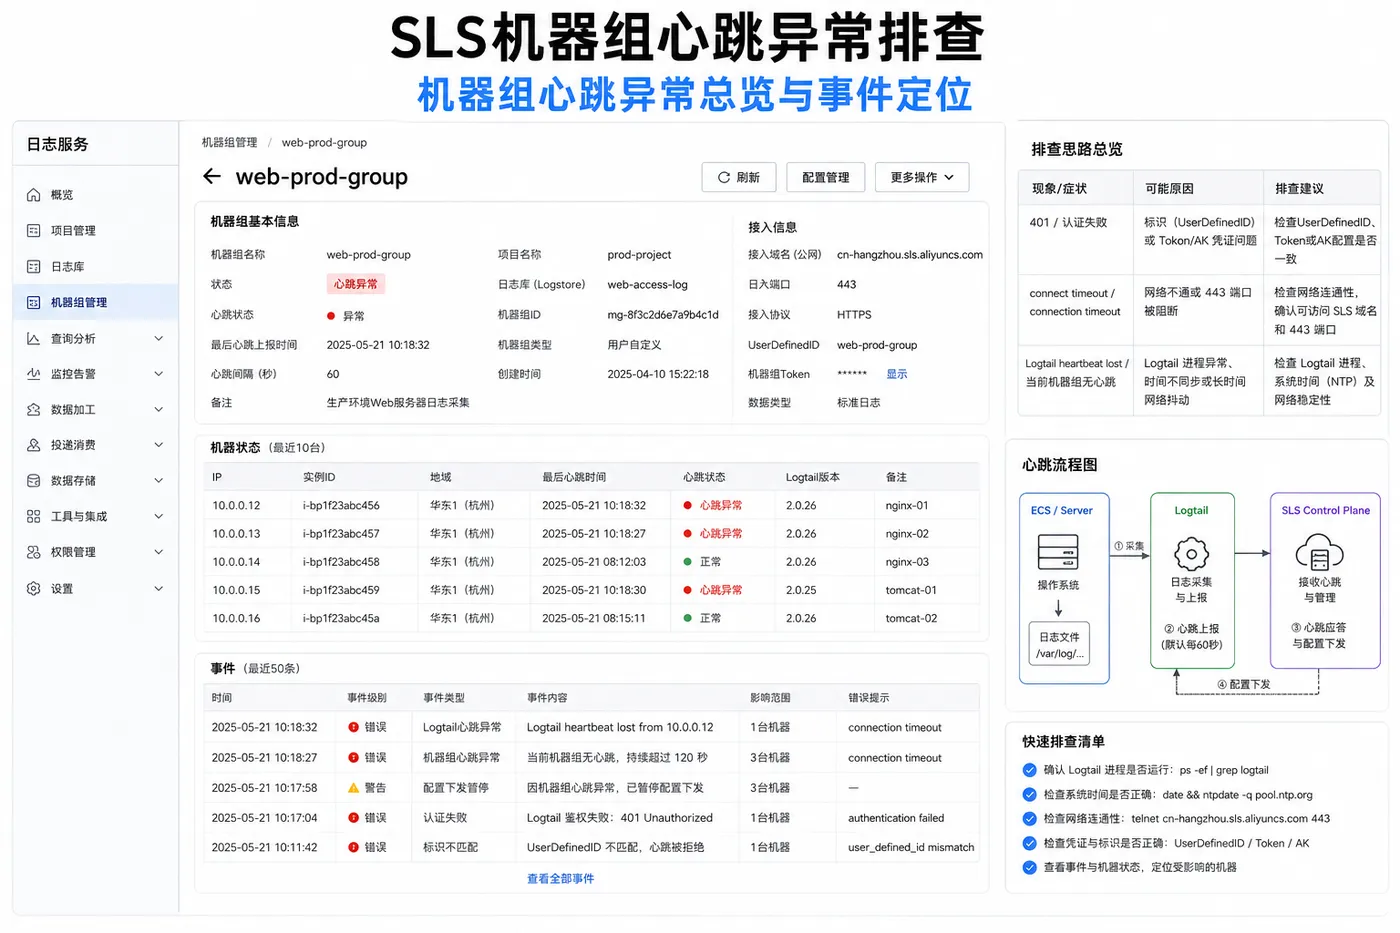The image size is (1400, 933).
Task: Click the green status dot for 10.0.0.16
Action: pyautogui.click(x=688, y=618)
